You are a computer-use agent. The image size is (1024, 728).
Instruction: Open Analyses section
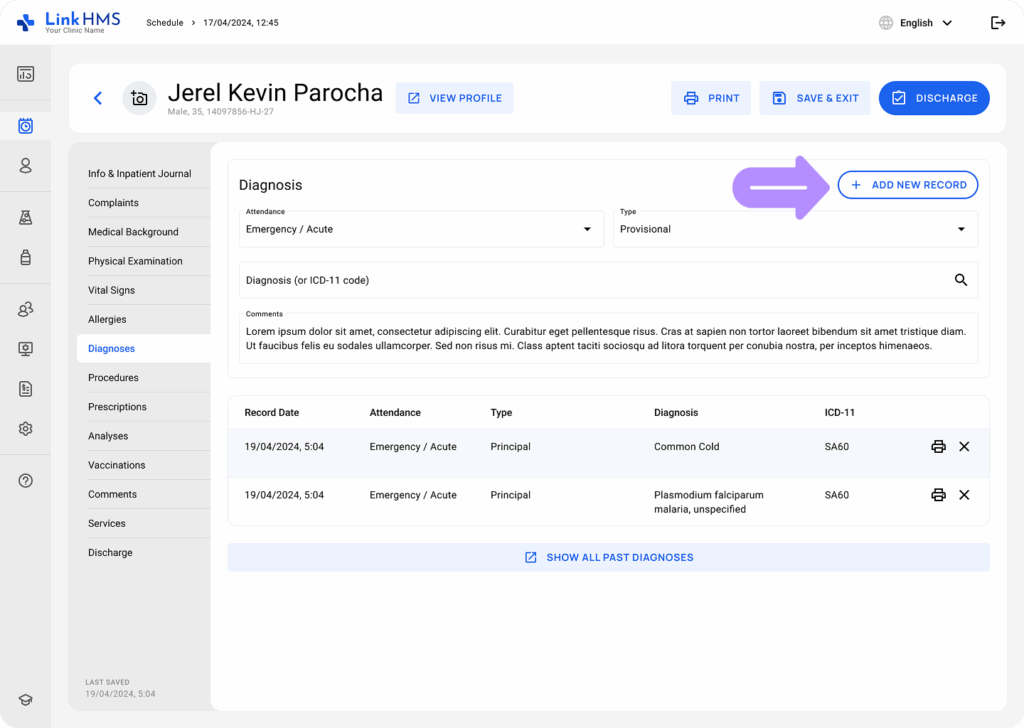(x=108, y=436)
